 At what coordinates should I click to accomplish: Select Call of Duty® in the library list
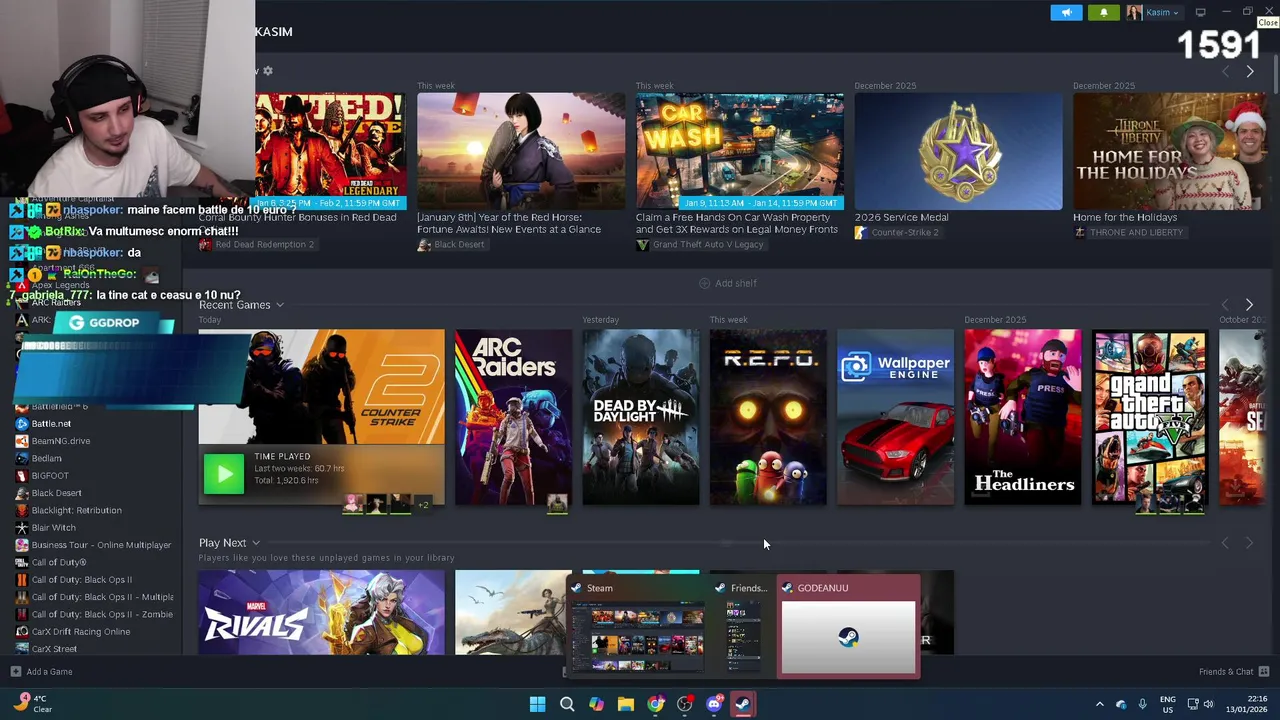(59, 562)
